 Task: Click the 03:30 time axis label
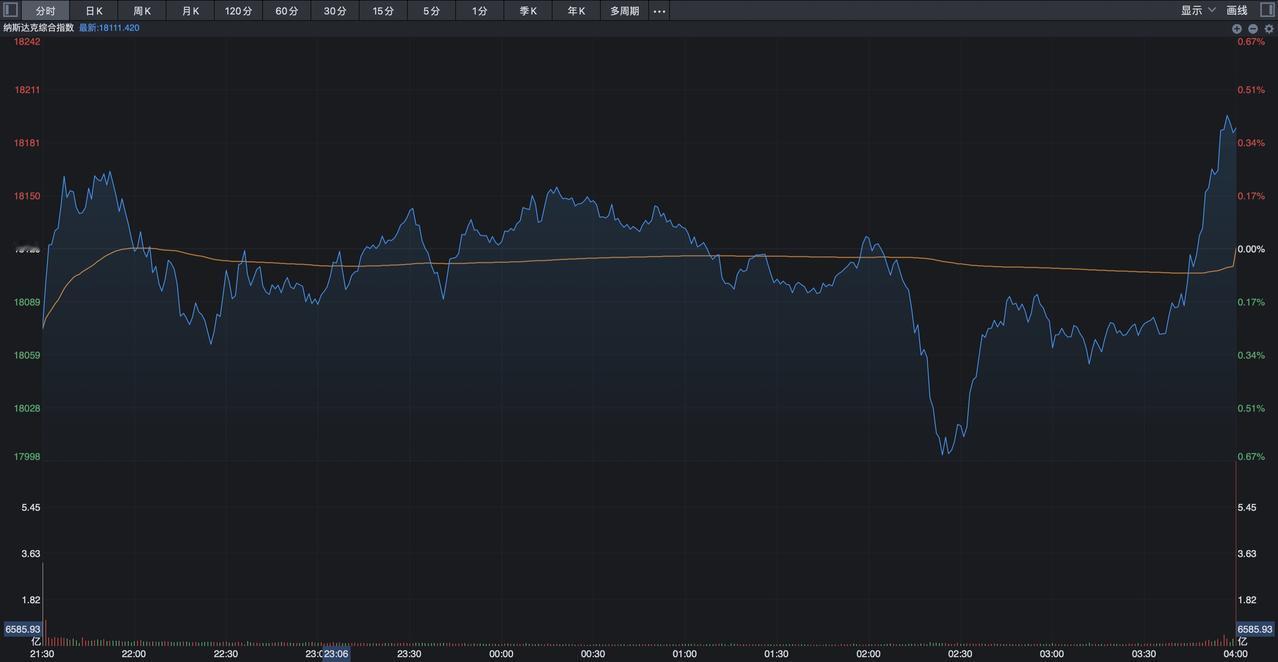[1144, 654]
